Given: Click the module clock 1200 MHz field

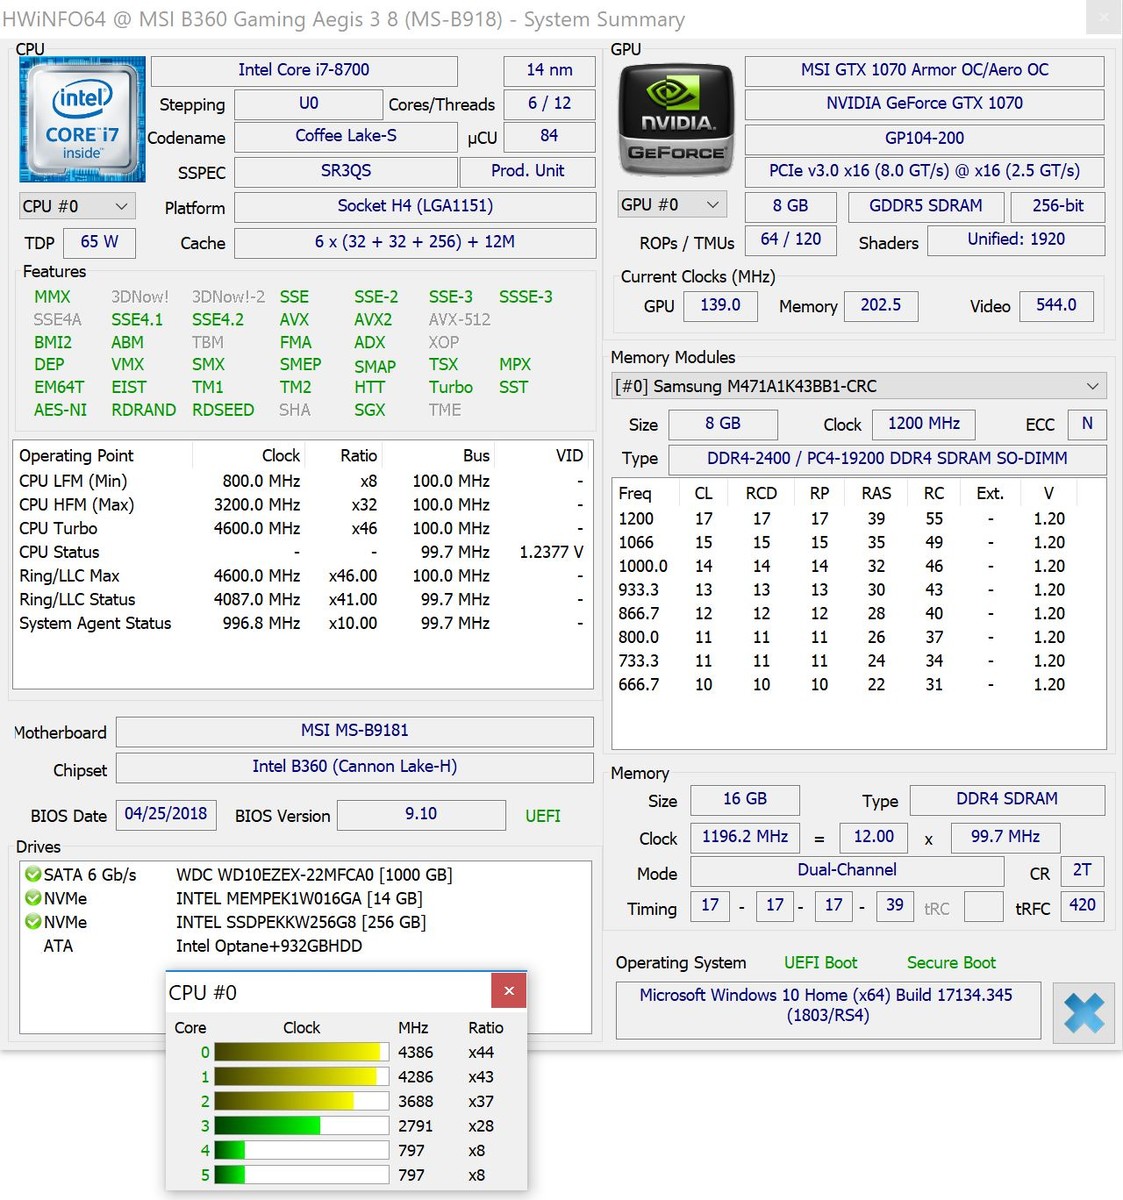Looking at the screenshot, I should pos(924,424).
